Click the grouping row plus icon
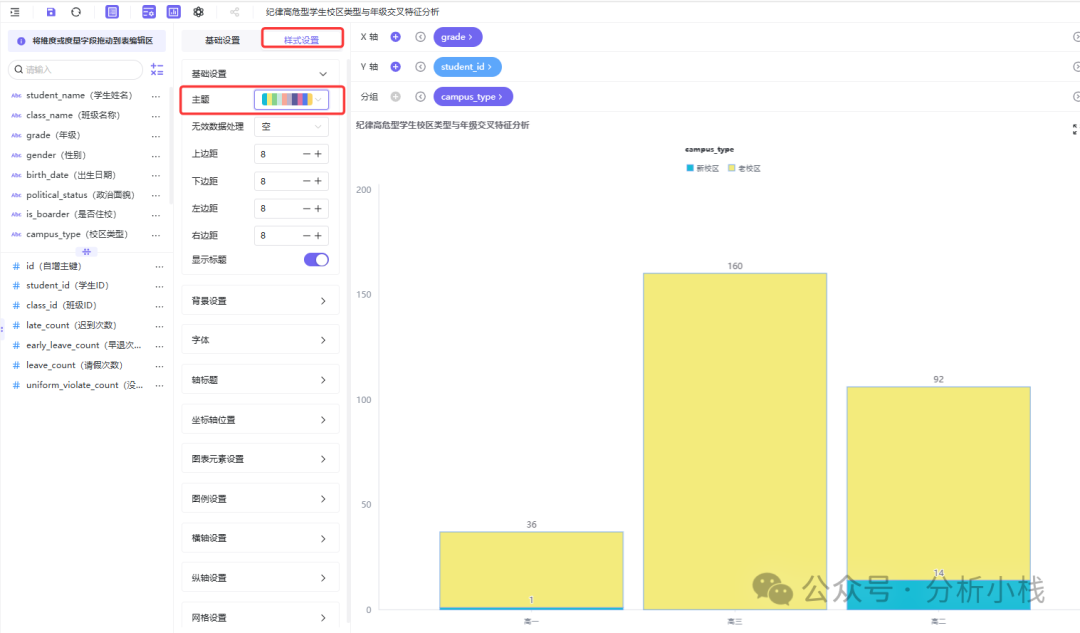 395,97
